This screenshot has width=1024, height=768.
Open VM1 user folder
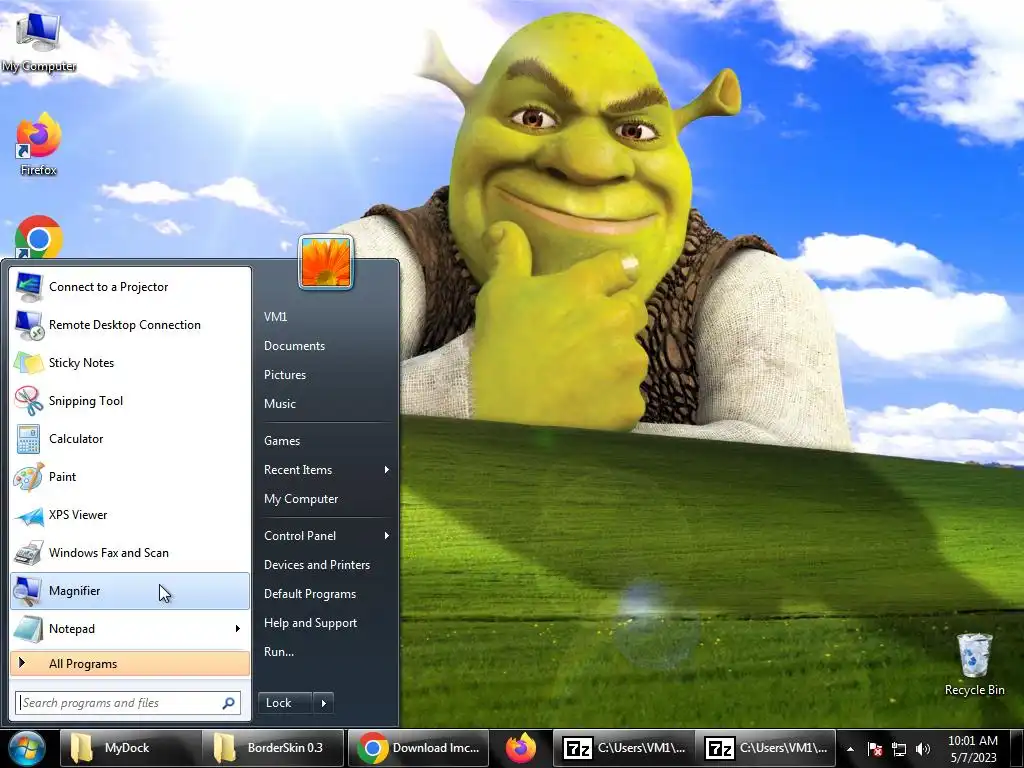(276, 317)
